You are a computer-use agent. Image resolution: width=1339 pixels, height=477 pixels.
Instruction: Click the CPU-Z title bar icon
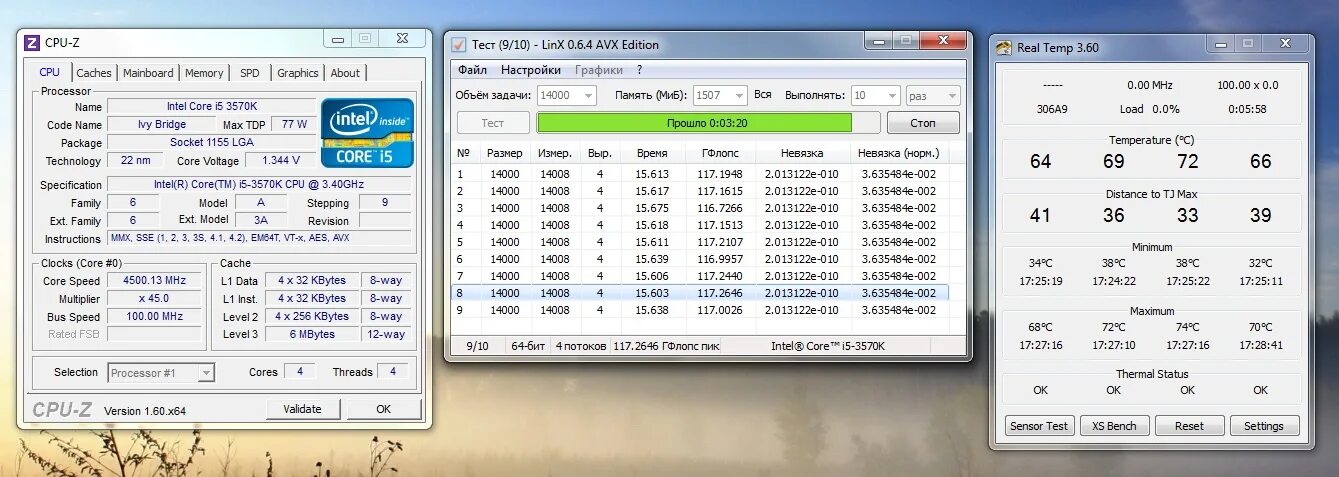tap(32, 43)
